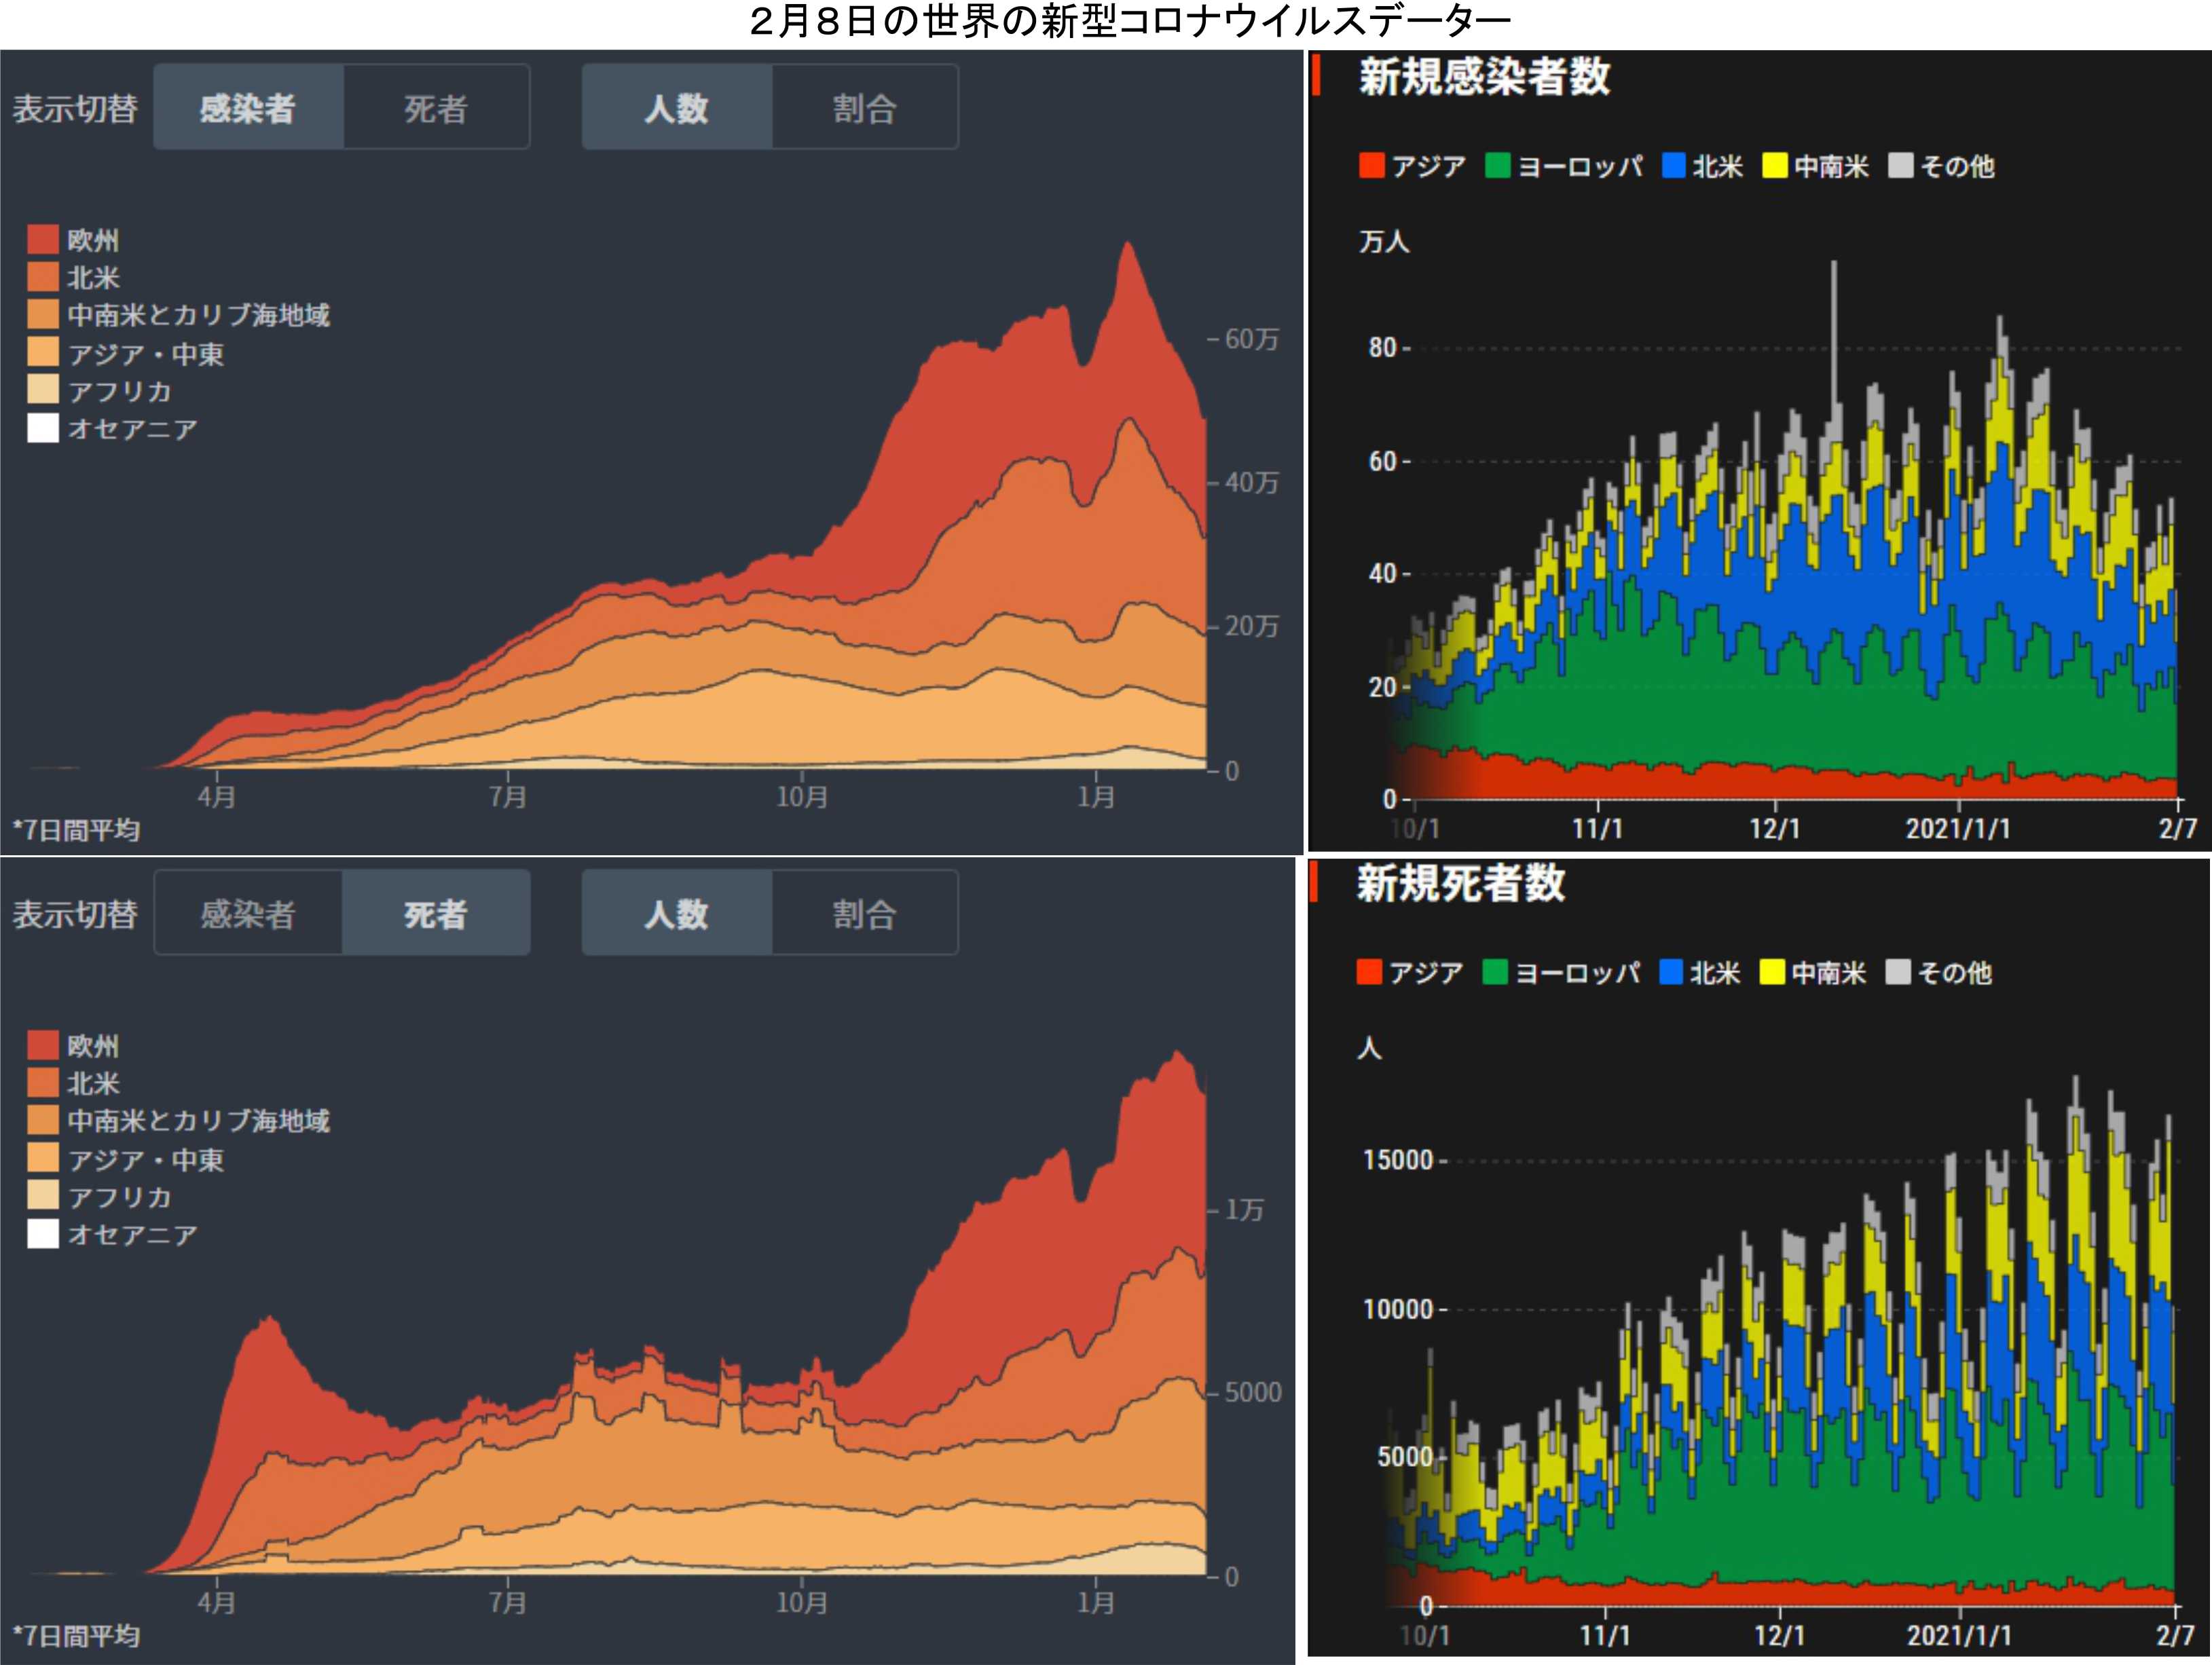Click red アジア legend square in 新規死者数

(1369, 972)
